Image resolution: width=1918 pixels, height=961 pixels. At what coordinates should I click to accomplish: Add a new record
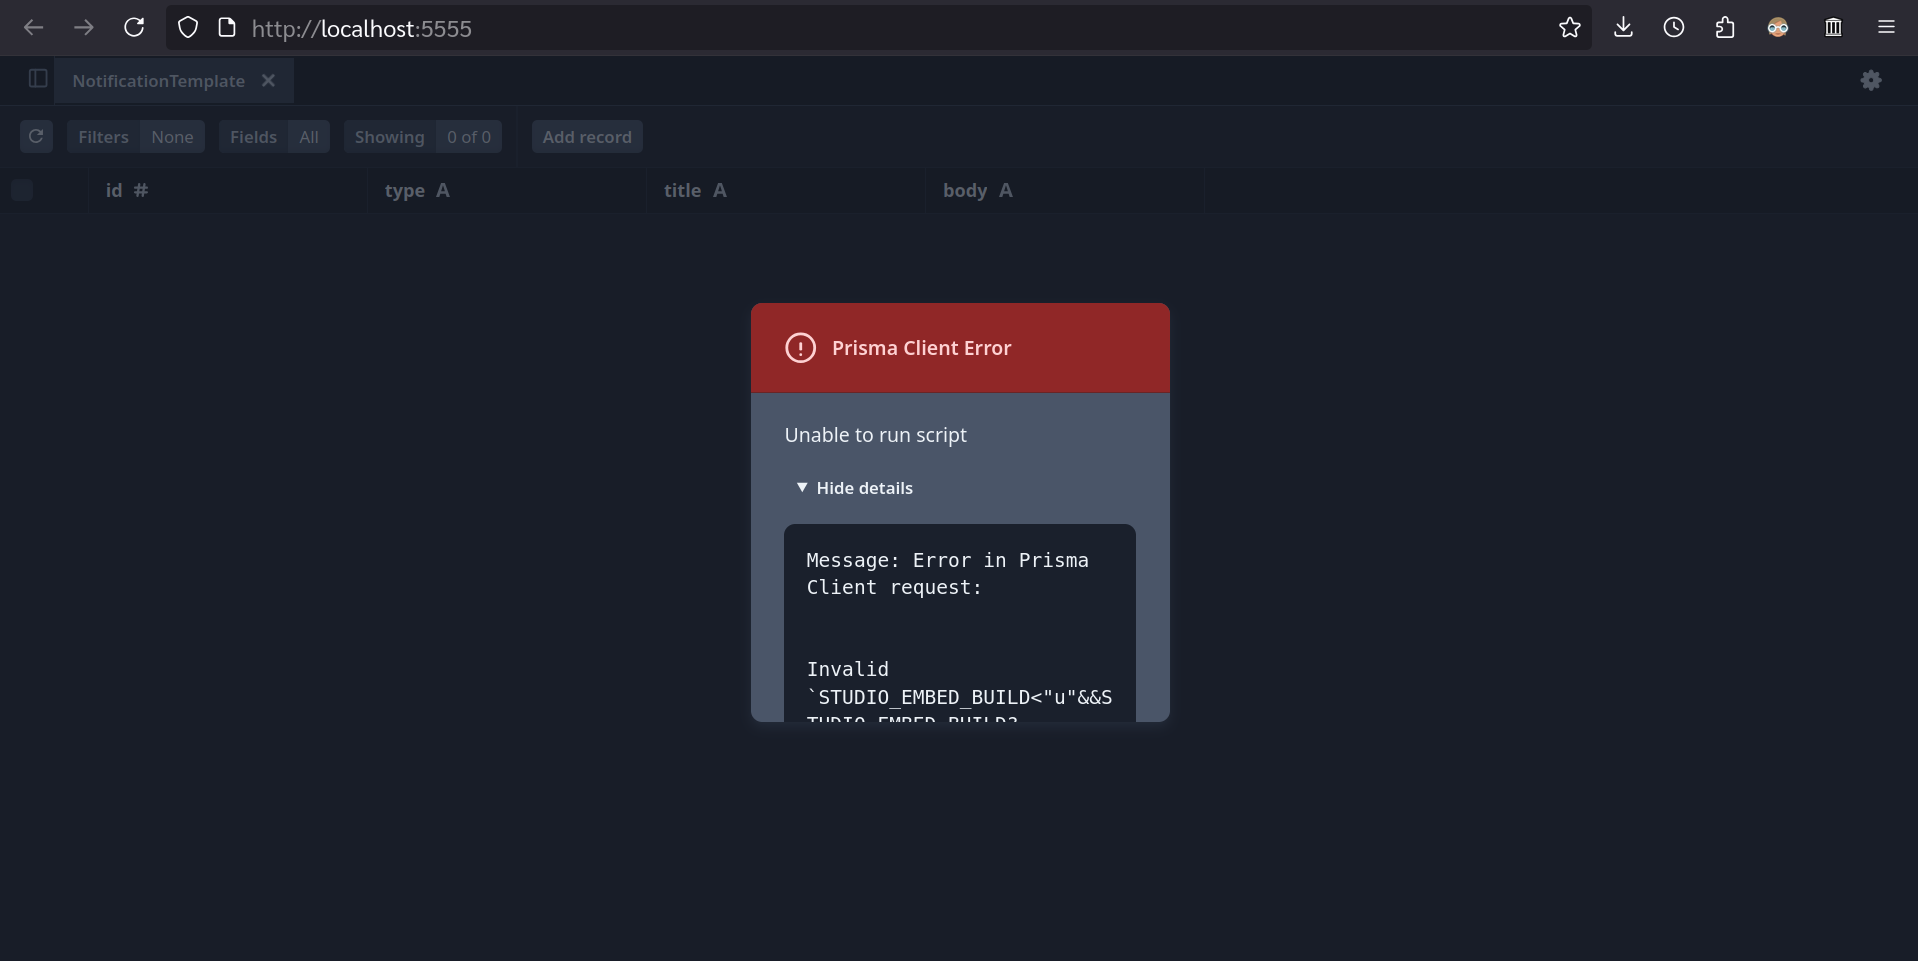point(587,136)
